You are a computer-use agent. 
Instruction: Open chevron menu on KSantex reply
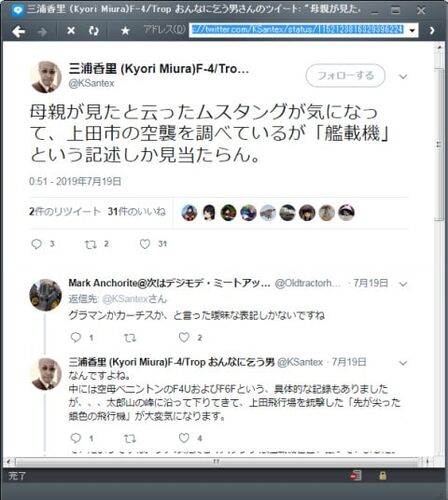click(403, 363)
